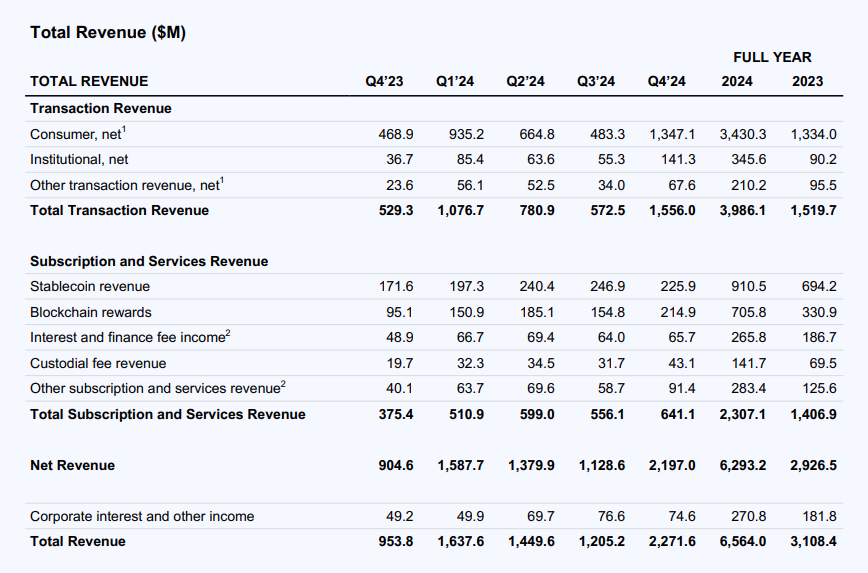Image resolution: width=868 pixels, height=573 pixels.
Task: Select the Total Transaction Revenue row label
Action: pyautogui.click(x=120, y=210)
